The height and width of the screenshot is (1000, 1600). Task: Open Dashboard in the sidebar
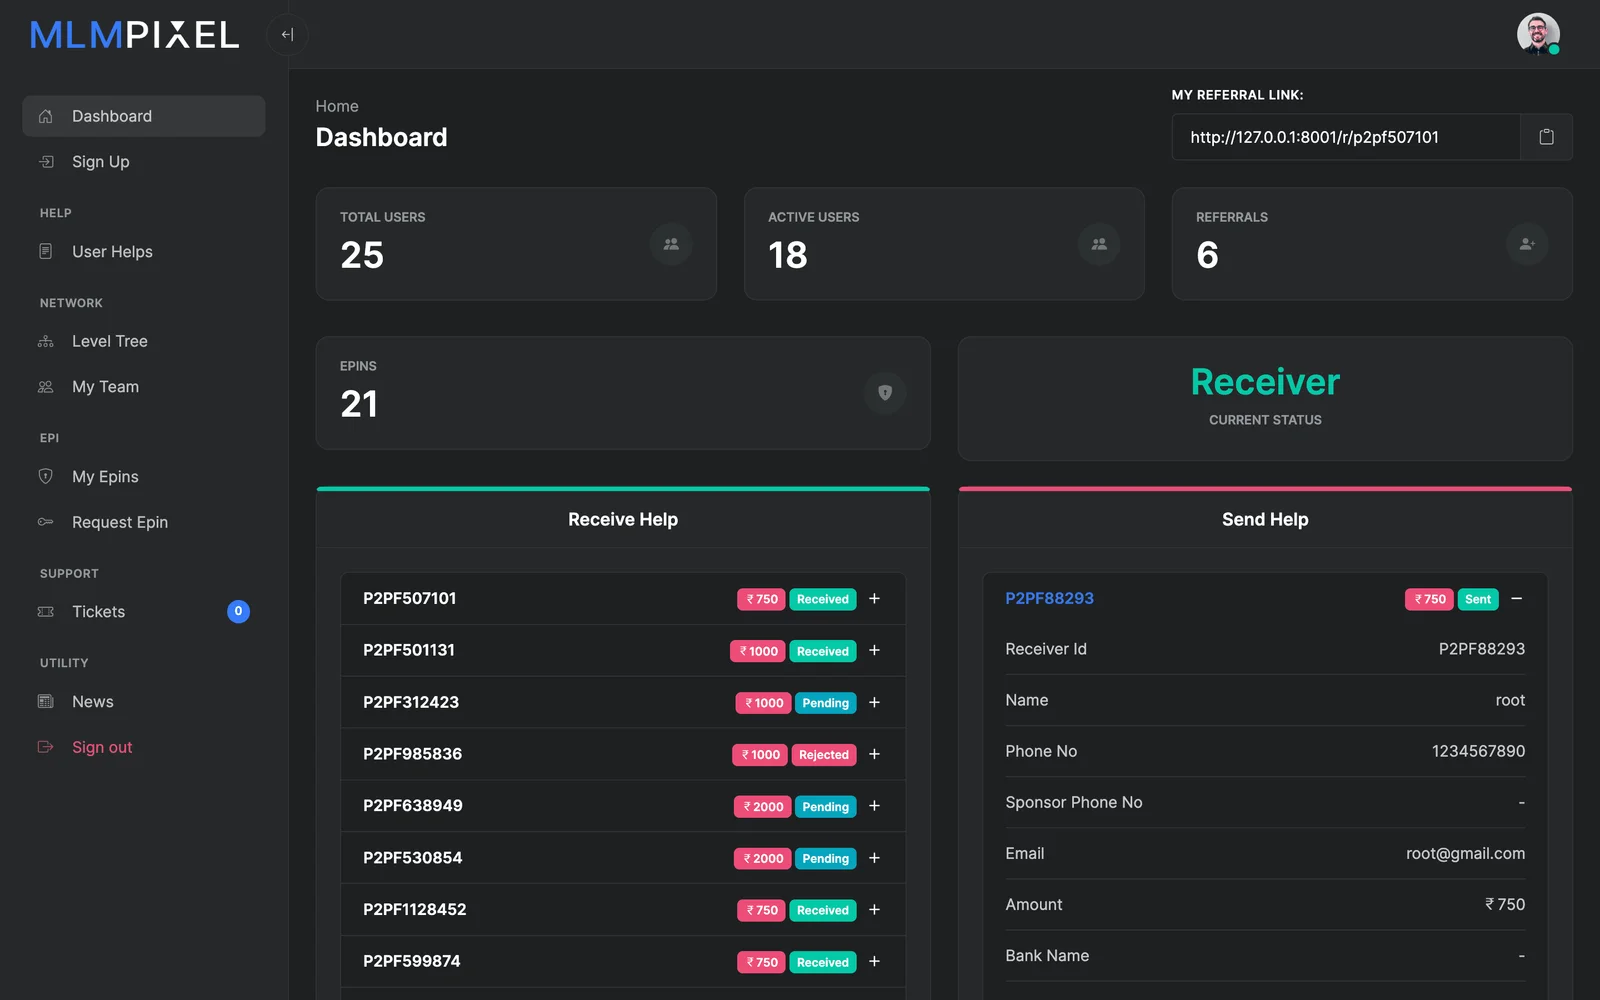click(x=144, y=116)
